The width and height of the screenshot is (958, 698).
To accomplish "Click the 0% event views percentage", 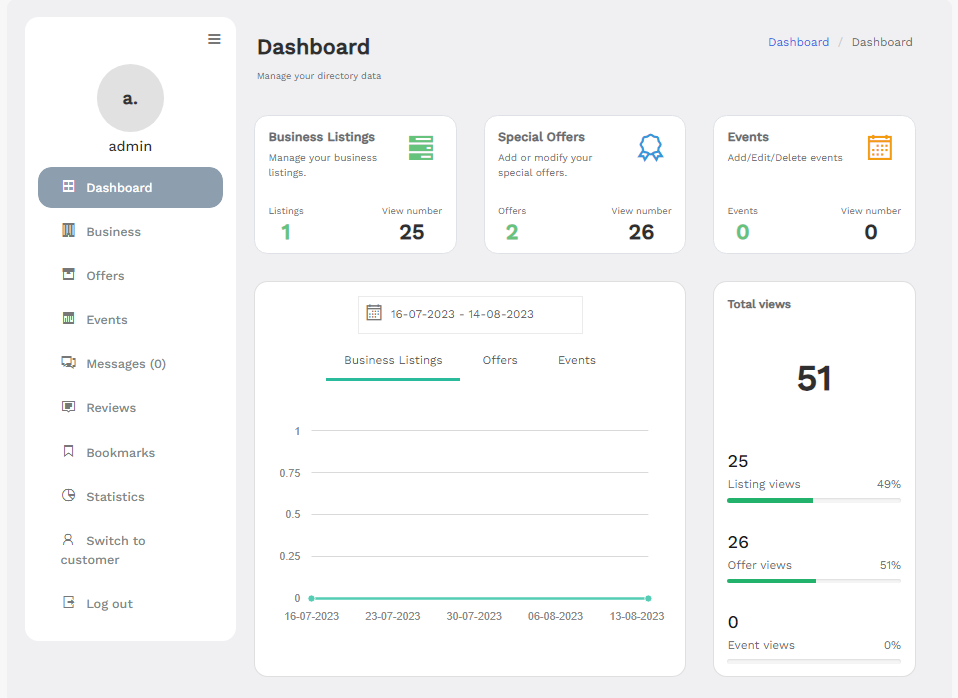I will coord(893,645).
